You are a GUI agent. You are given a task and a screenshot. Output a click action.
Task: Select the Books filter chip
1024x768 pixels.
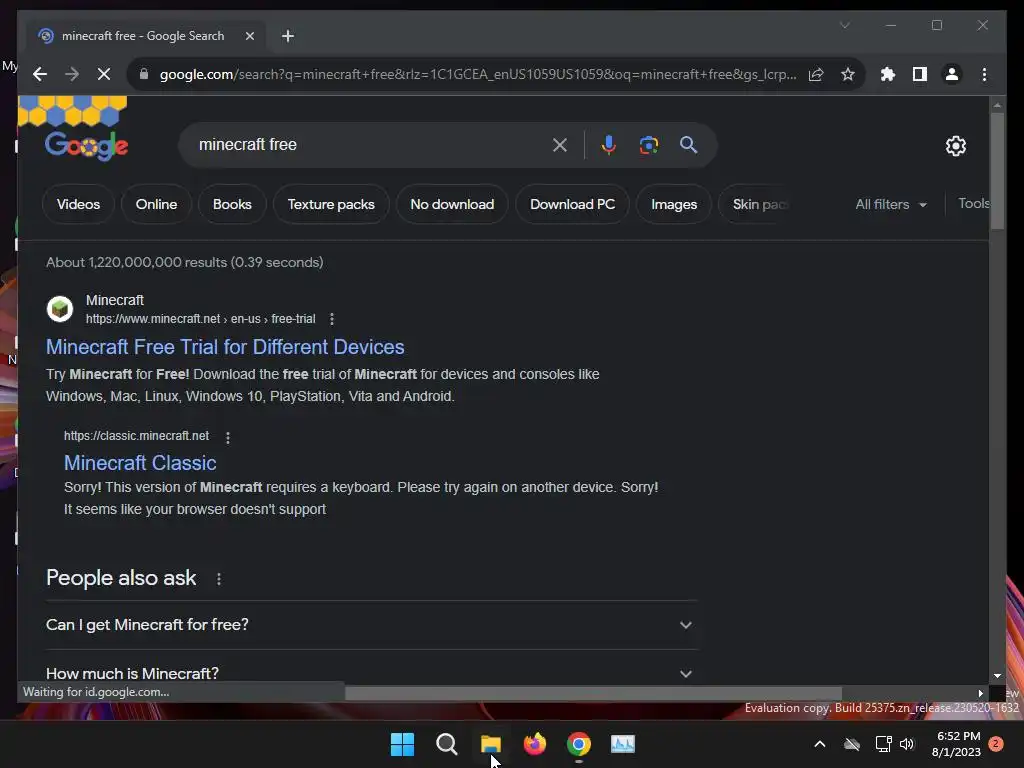232,204
